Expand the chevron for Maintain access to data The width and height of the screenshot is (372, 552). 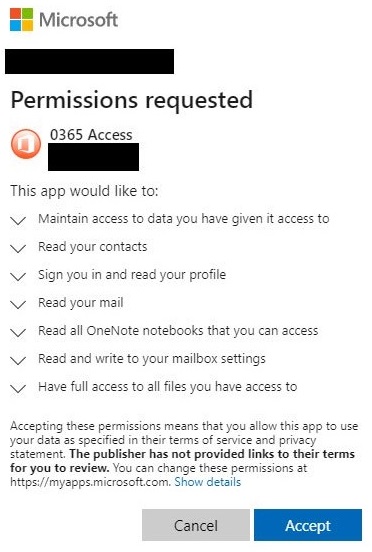coord(18,220)
